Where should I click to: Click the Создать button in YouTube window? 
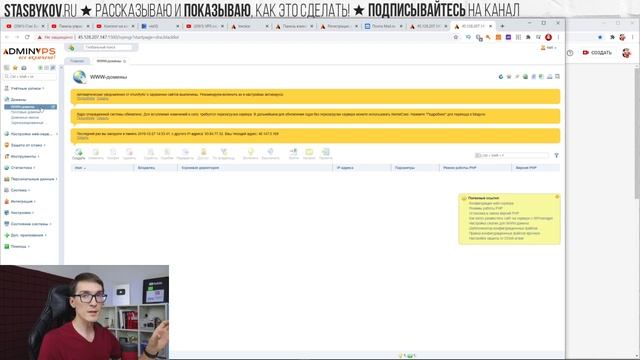click(x=597, y=53)
